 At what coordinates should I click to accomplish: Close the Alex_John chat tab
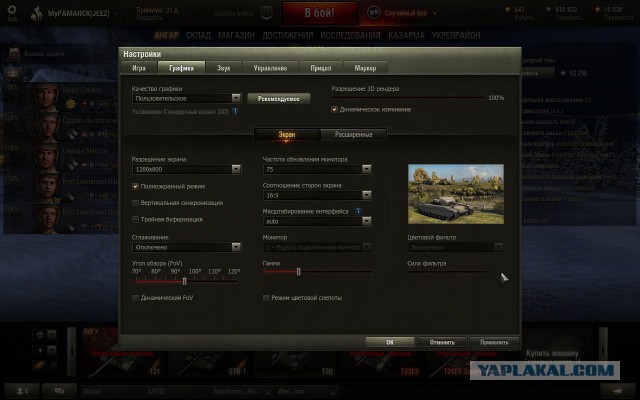(x=334, y=391)
